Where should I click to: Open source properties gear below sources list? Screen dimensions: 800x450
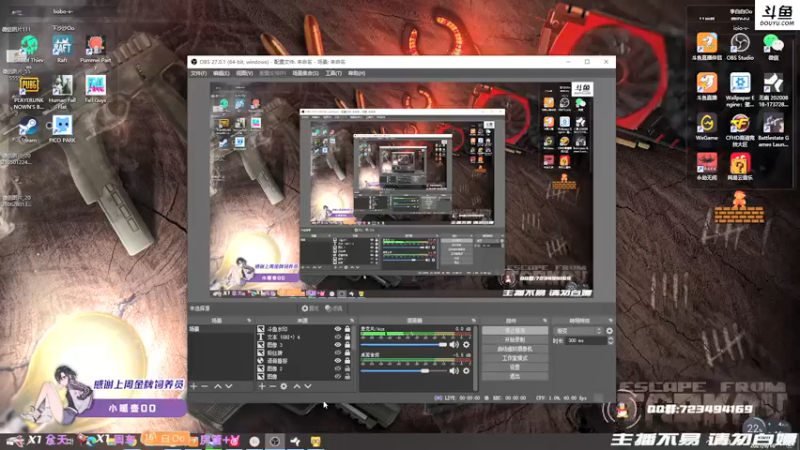284,387
